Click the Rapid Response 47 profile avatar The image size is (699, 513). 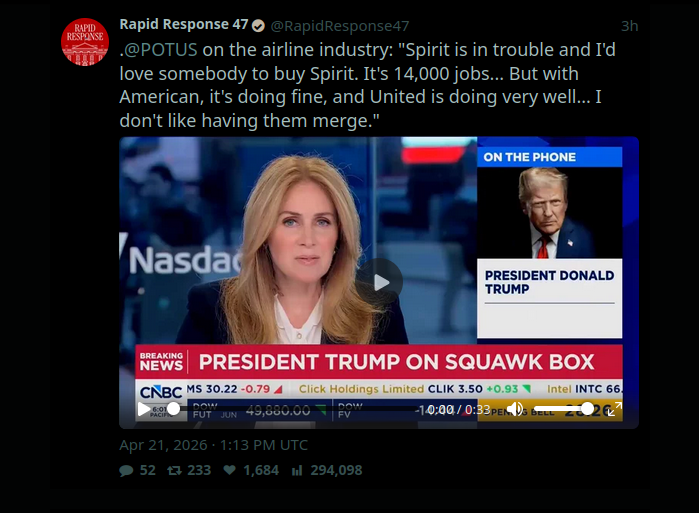(85, 42)
